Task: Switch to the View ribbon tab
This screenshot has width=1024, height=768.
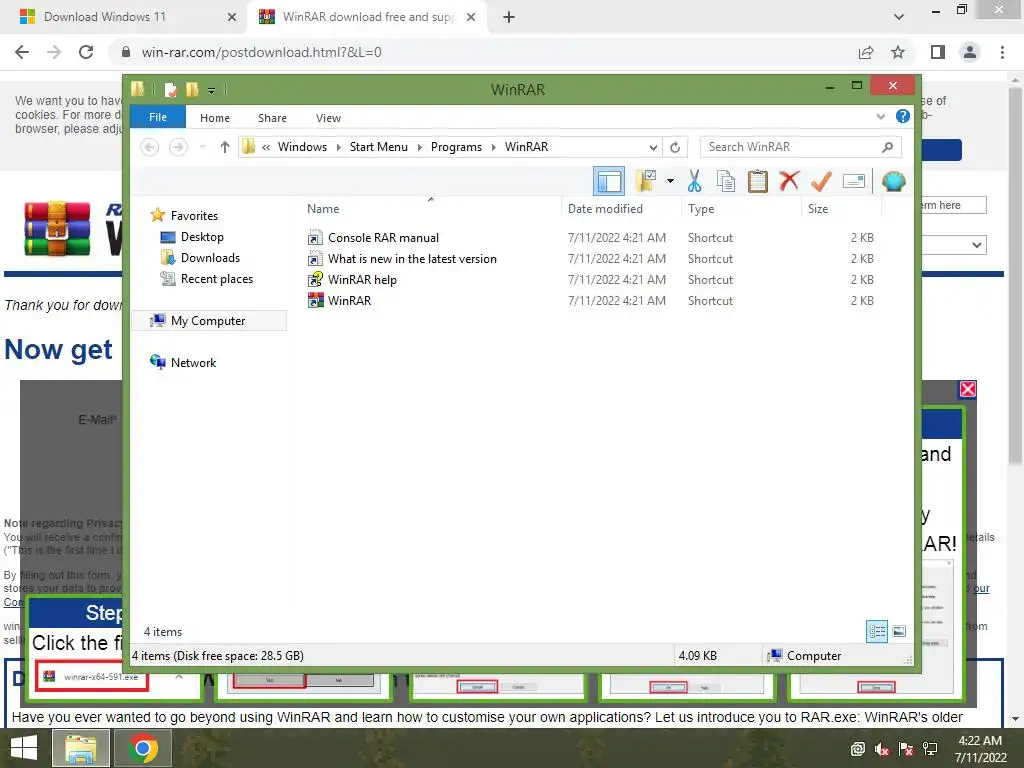Action: (328, 118)
